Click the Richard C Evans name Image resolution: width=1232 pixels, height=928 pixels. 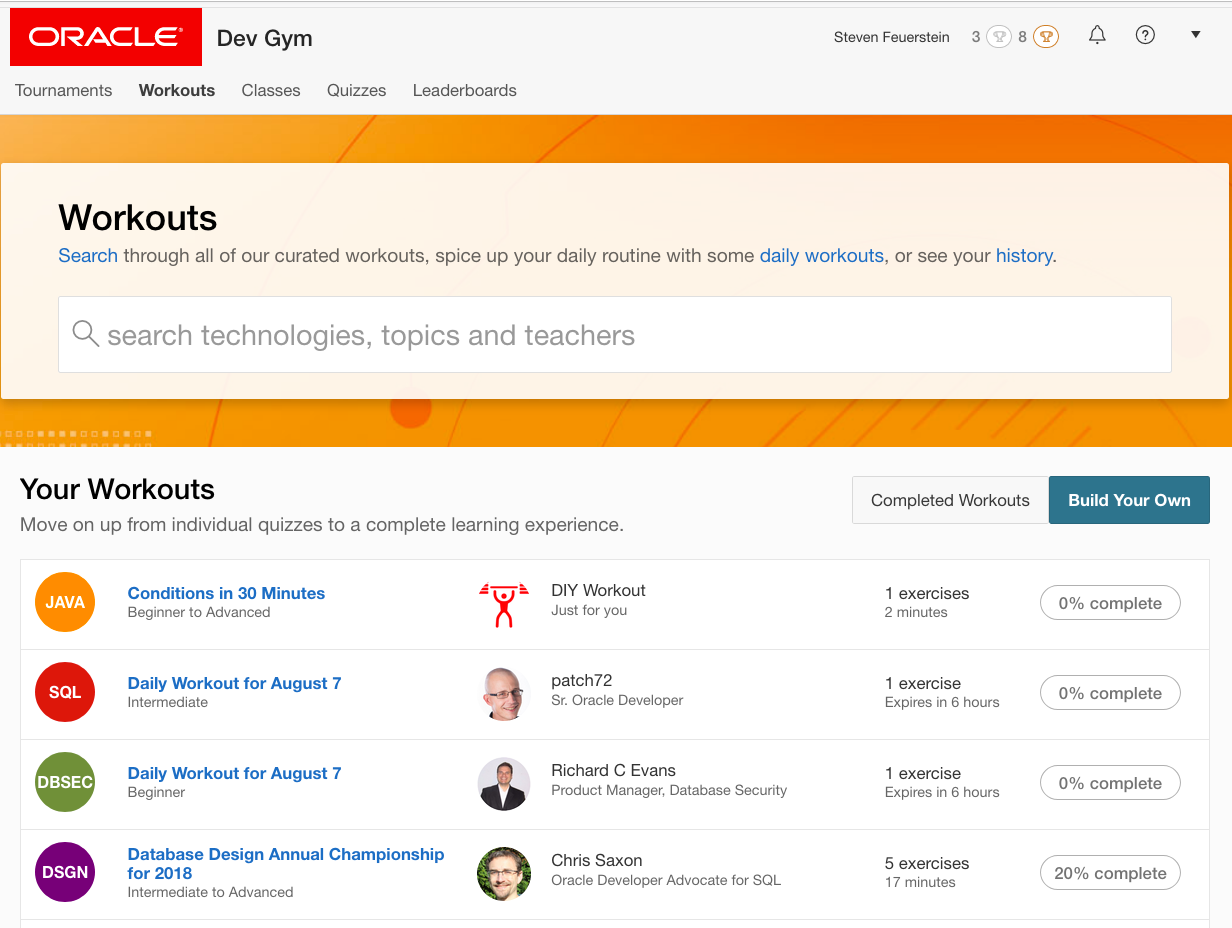pos(613,770)
